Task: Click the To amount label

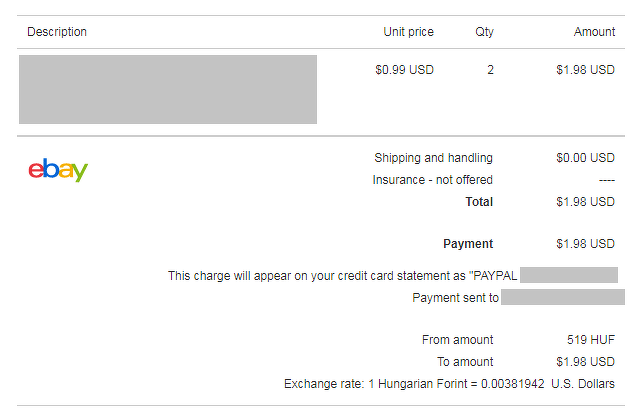Action: pos(464,362)
